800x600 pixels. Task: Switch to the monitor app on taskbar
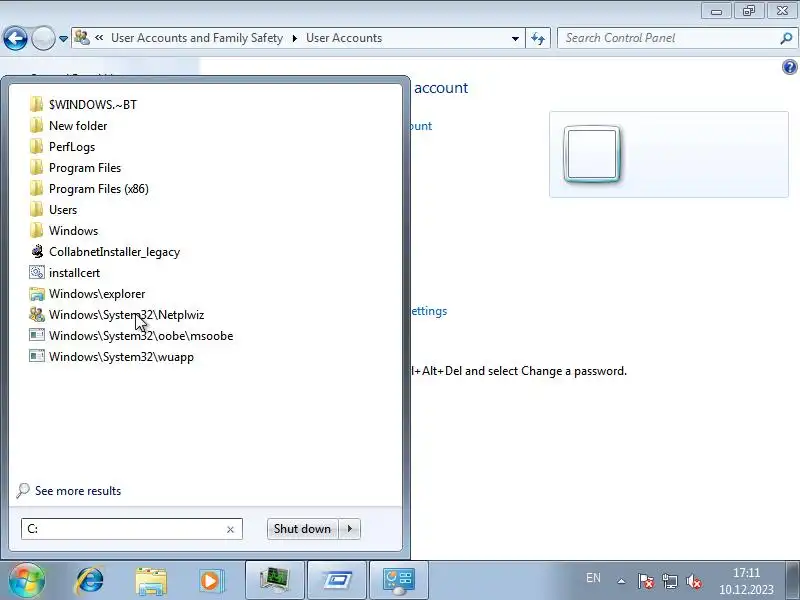click(x=275, y=580)
